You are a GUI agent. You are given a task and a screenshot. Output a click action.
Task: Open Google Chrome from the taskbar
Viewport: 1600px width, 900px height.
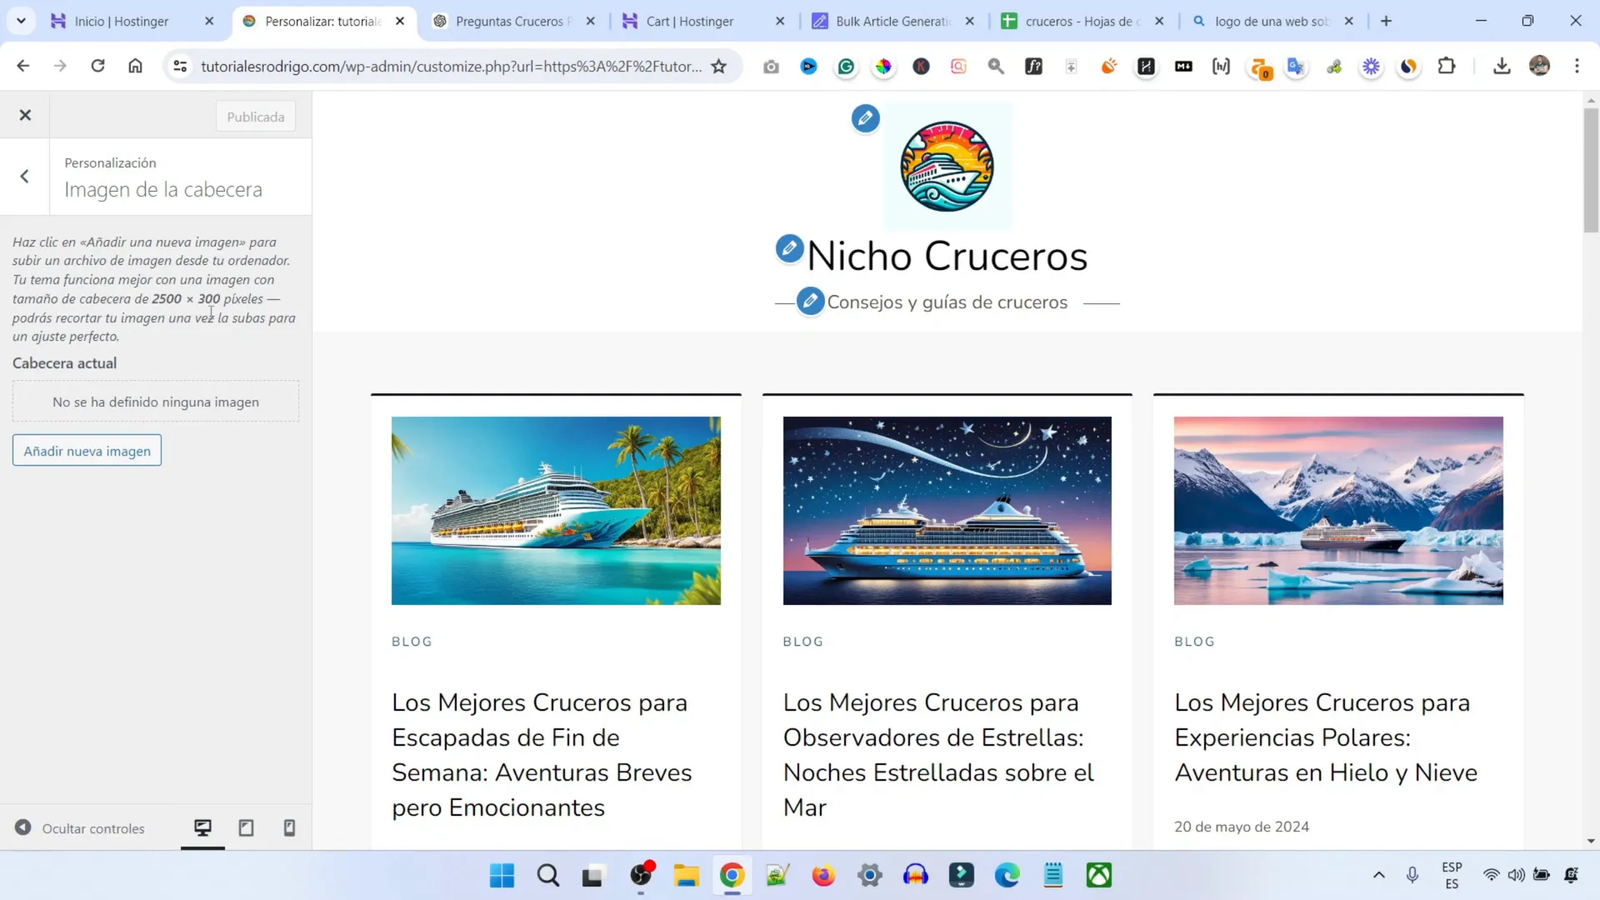[731, 875]
